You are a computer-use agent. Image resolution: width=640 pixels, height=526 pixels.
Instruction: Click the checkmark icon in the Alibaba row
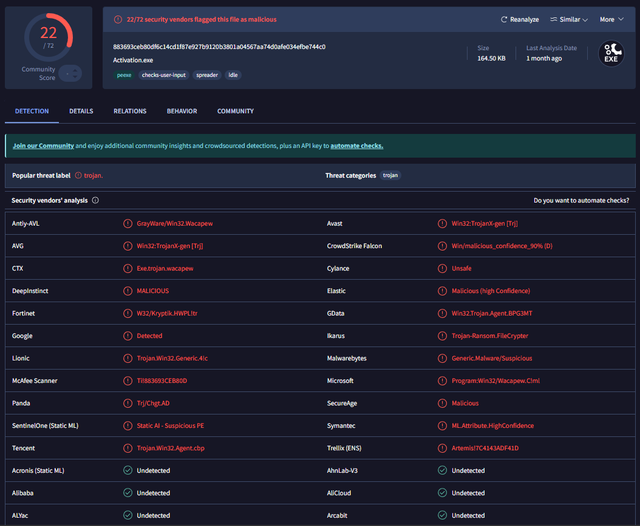pyautogui.click(x=128, y=493)
